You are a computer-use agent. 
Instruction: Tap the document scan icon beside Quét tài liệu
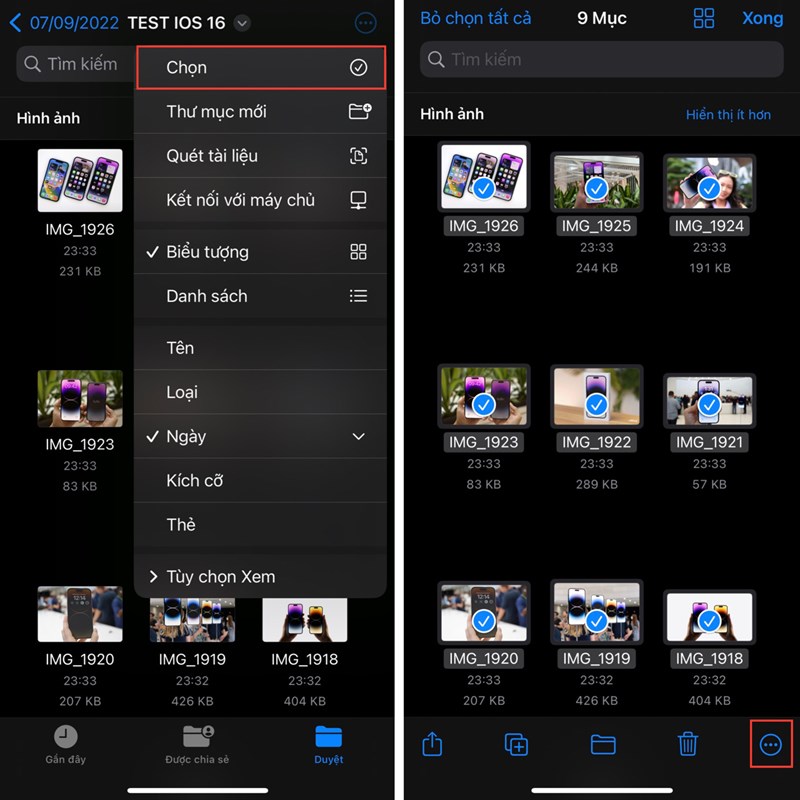pos(357,156)
